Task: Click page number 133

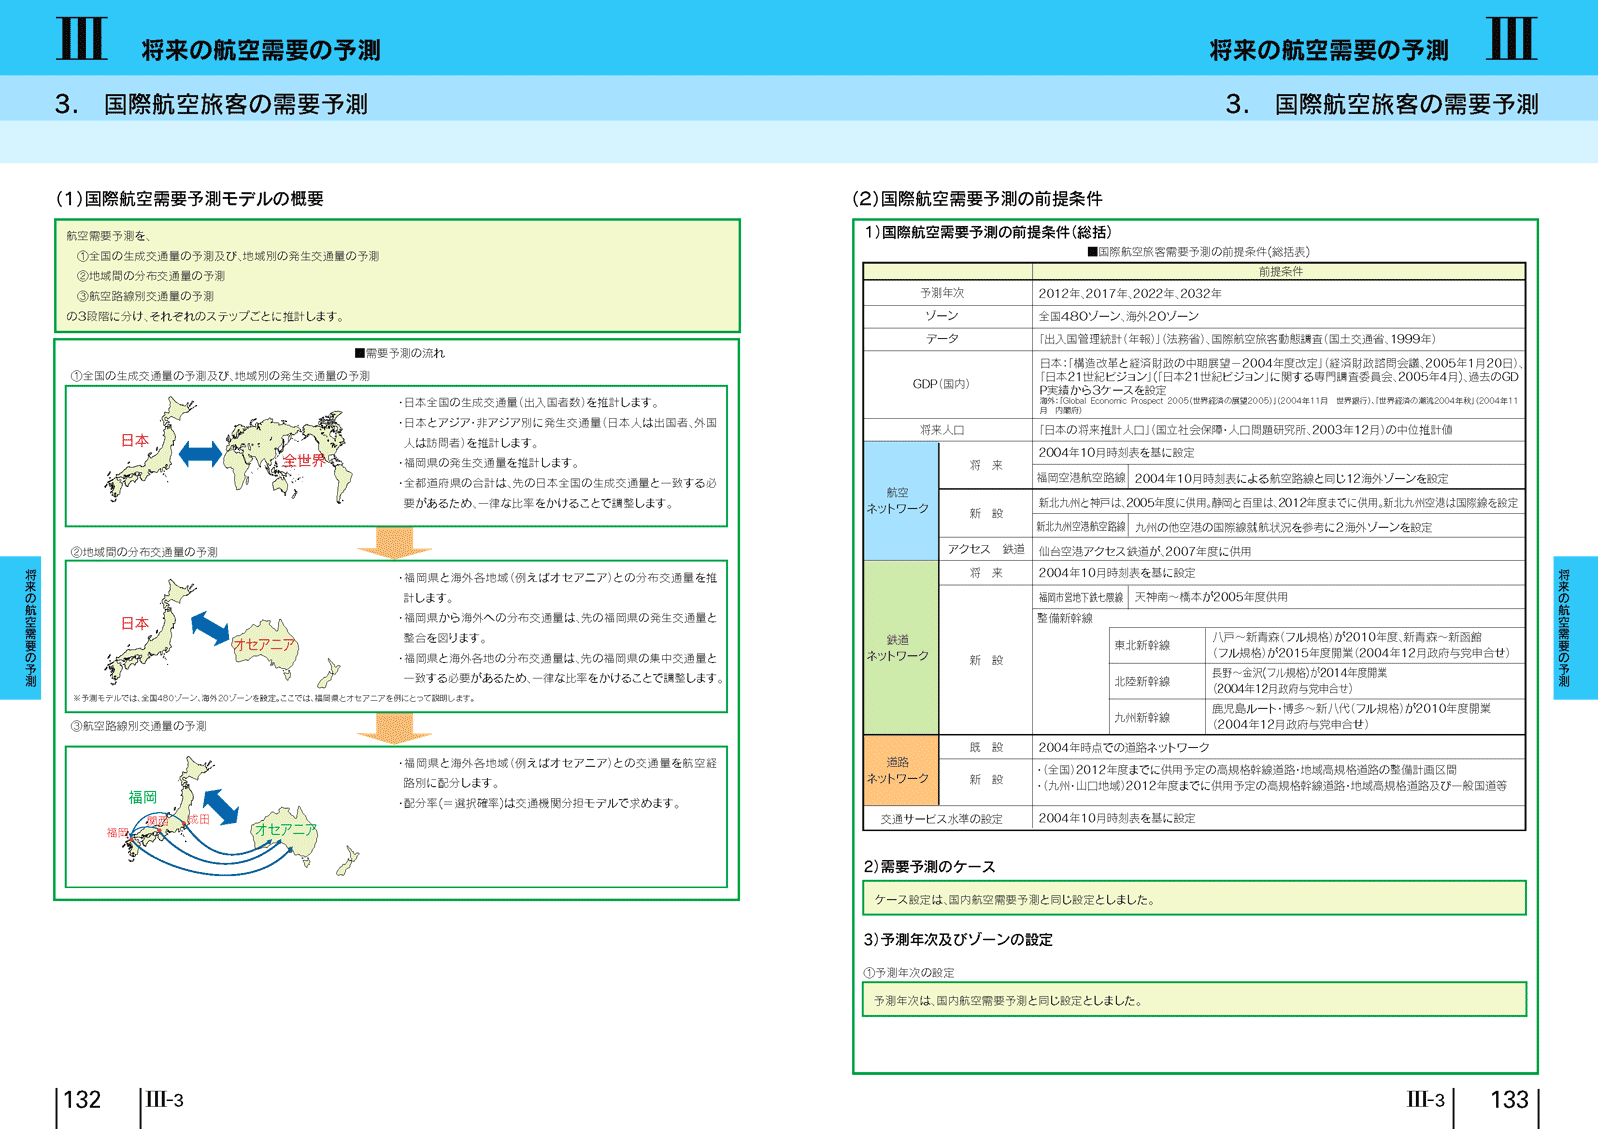Action: click(1509, 1100)
